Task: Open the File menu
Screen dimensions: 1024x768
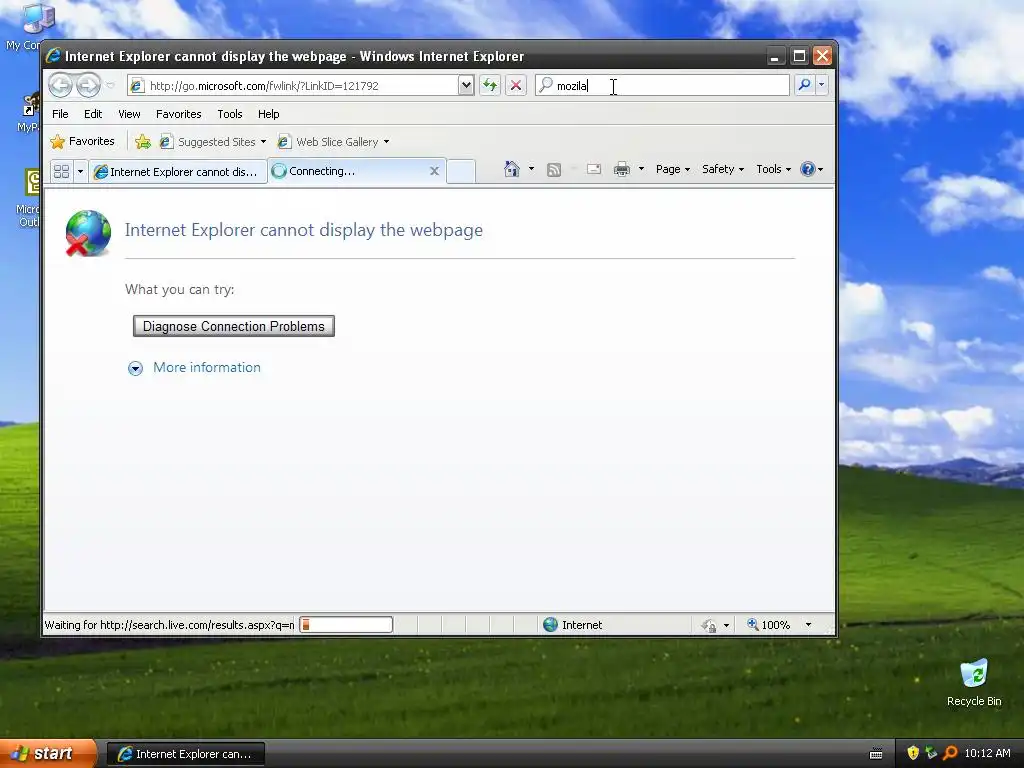Action: 60,114
